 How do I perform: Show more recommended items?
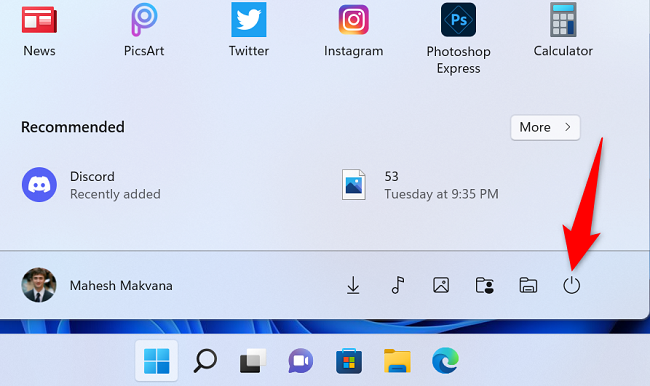tap(545, 127)
